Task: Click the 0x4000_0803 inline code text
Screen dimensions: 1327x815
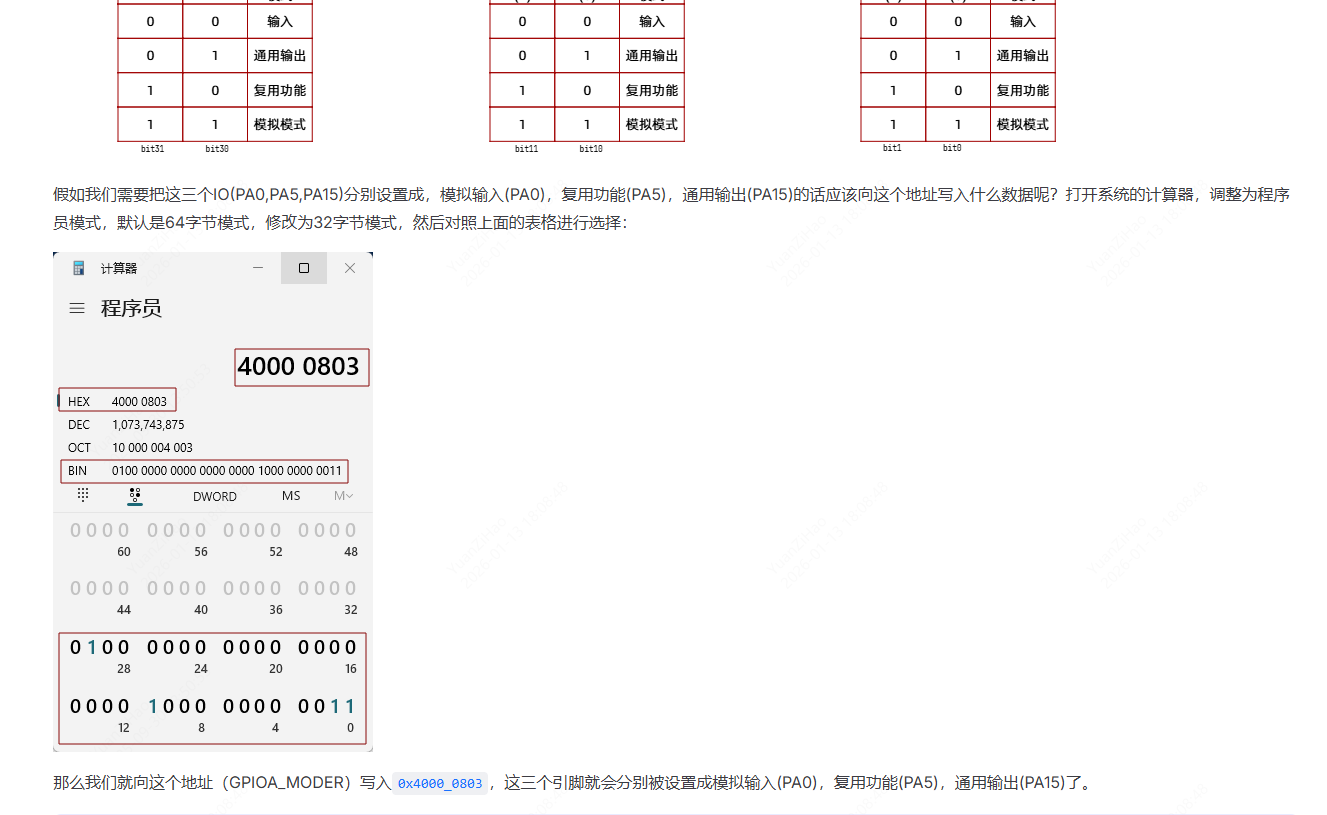Action: tap(440, 783)
